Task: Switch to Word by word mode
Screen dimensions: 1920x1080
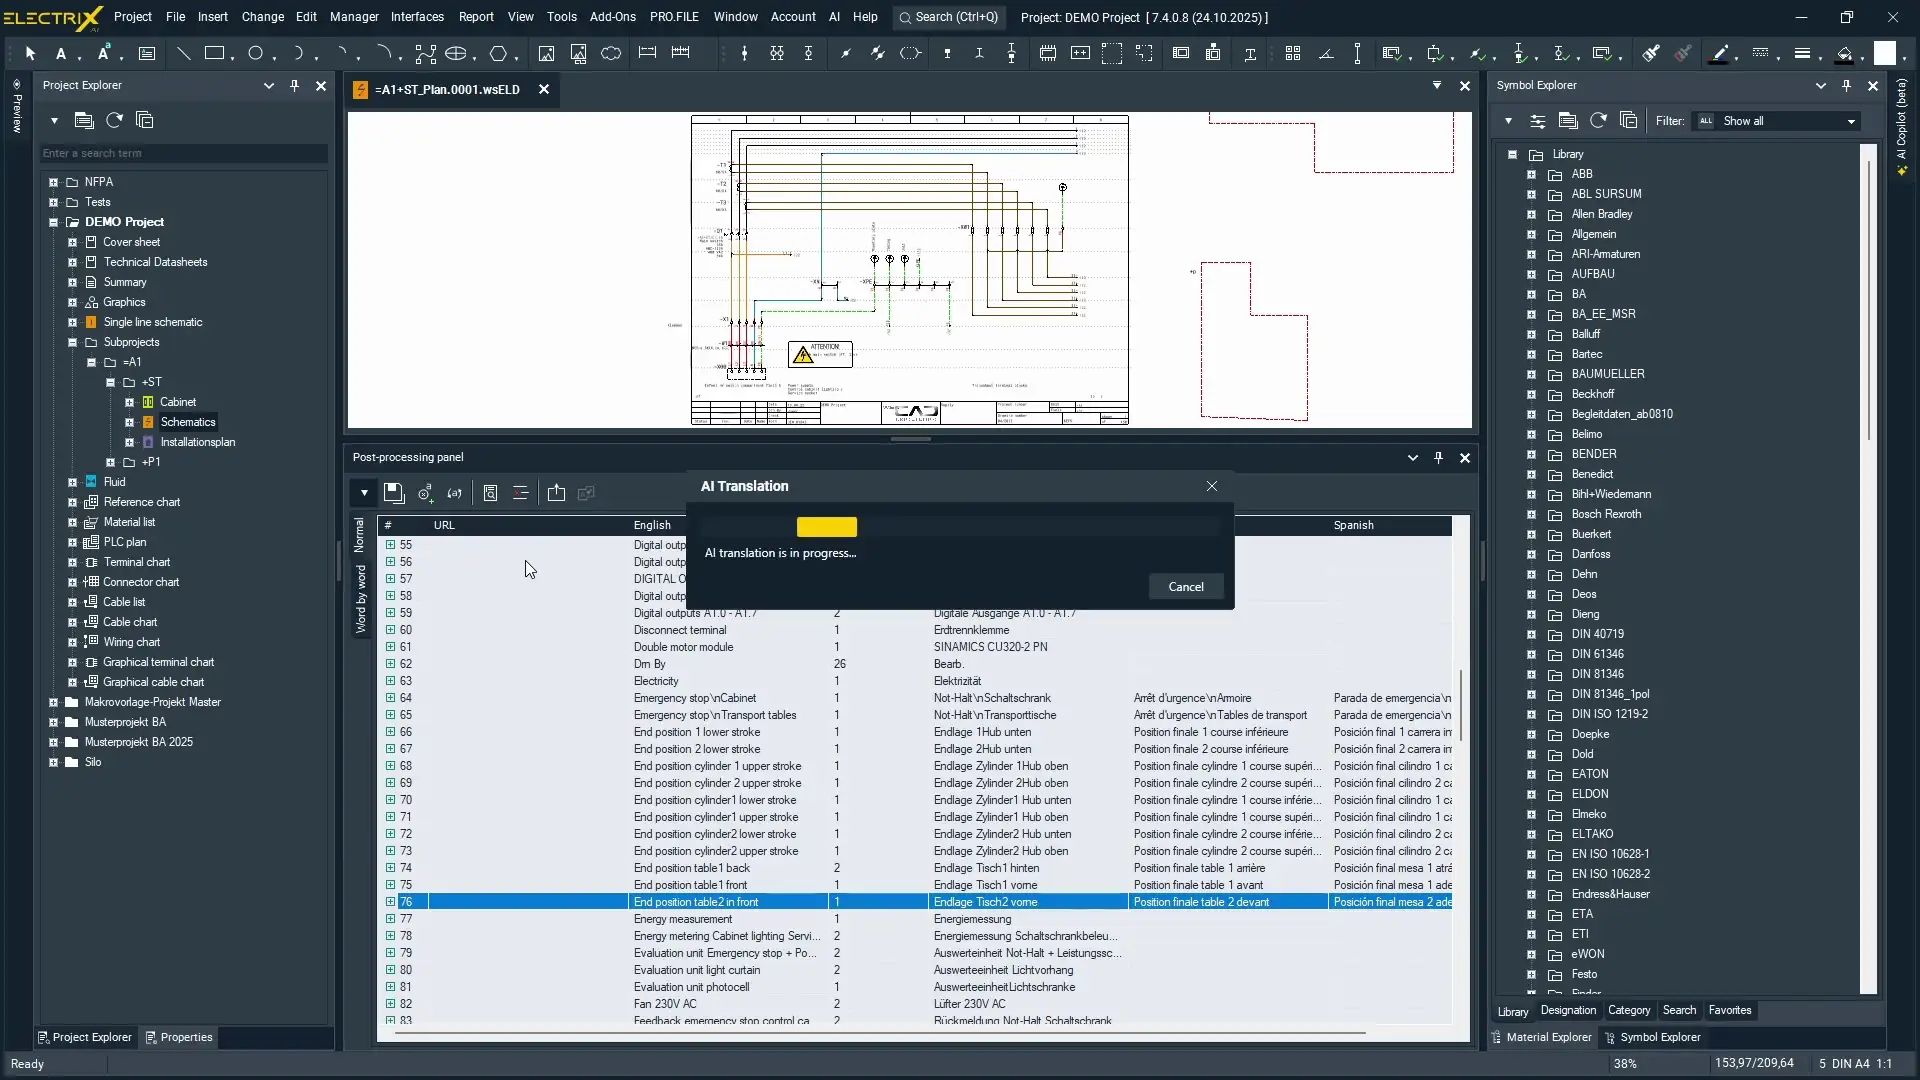Action: coord(361,599)
